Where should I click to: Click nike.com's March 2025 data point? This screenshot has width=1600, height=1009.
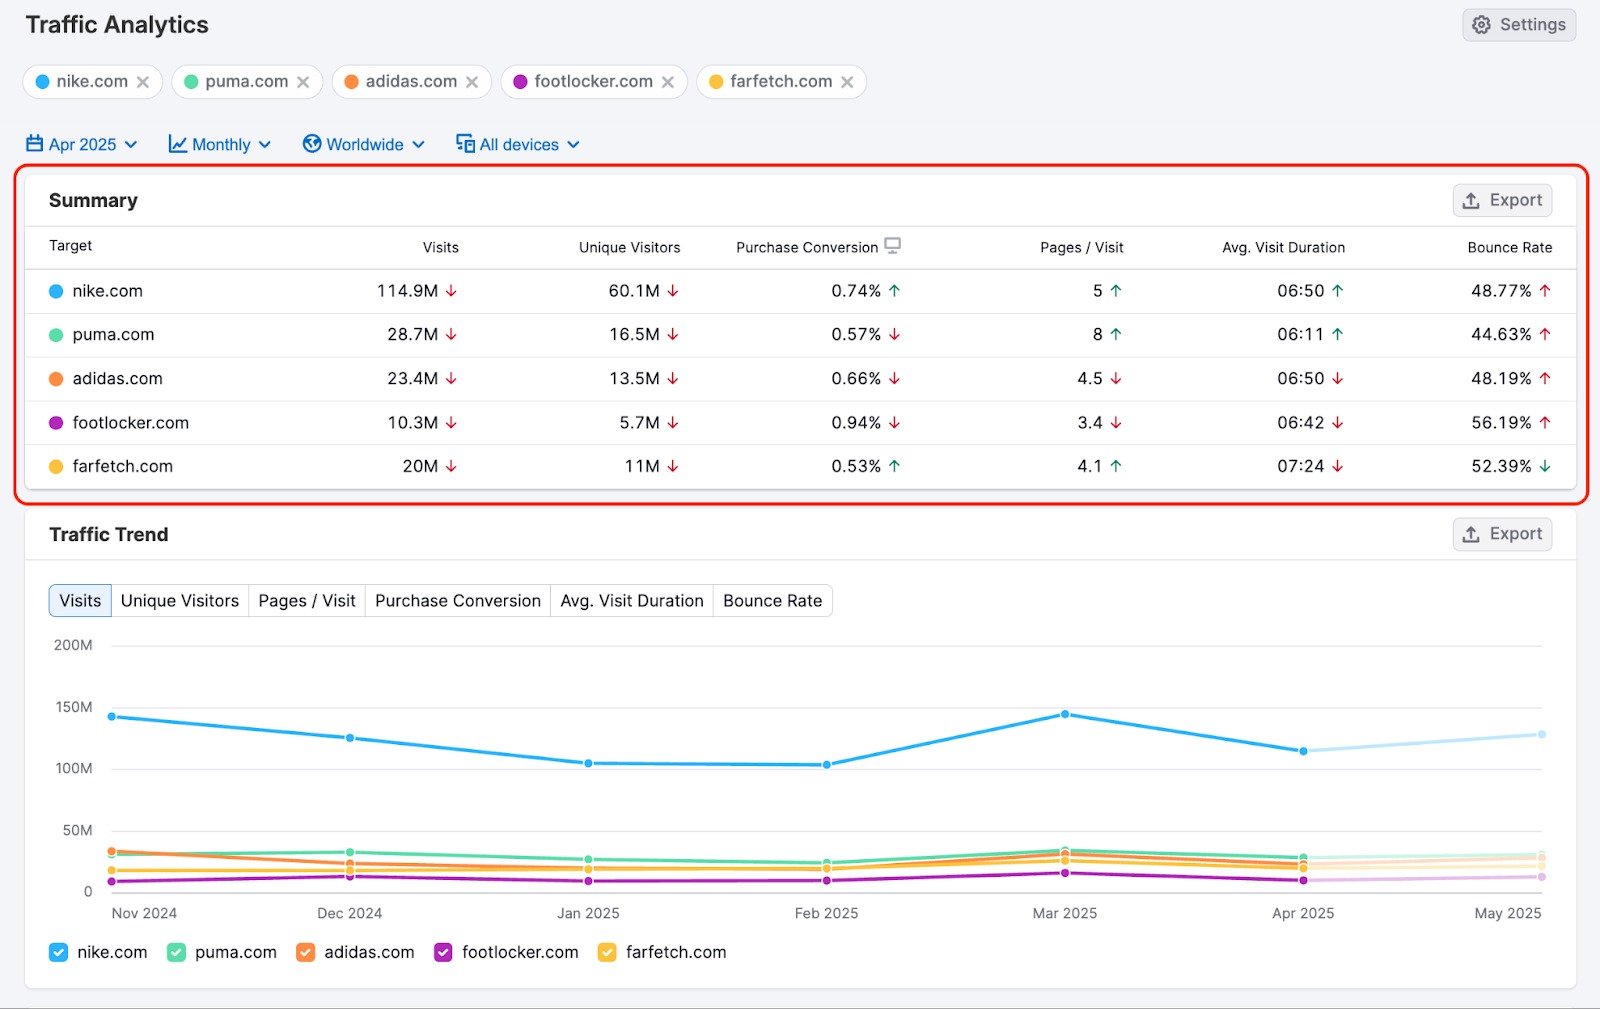click(1063, 714)
